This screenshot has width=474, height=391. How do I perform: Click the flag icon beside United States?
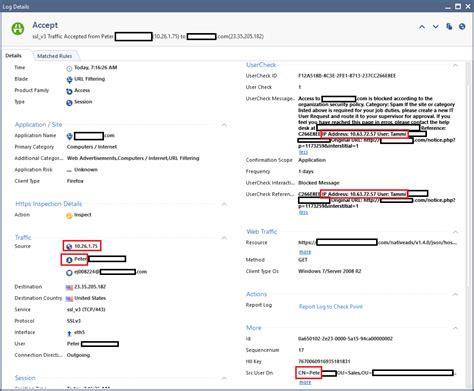(69, 298)
